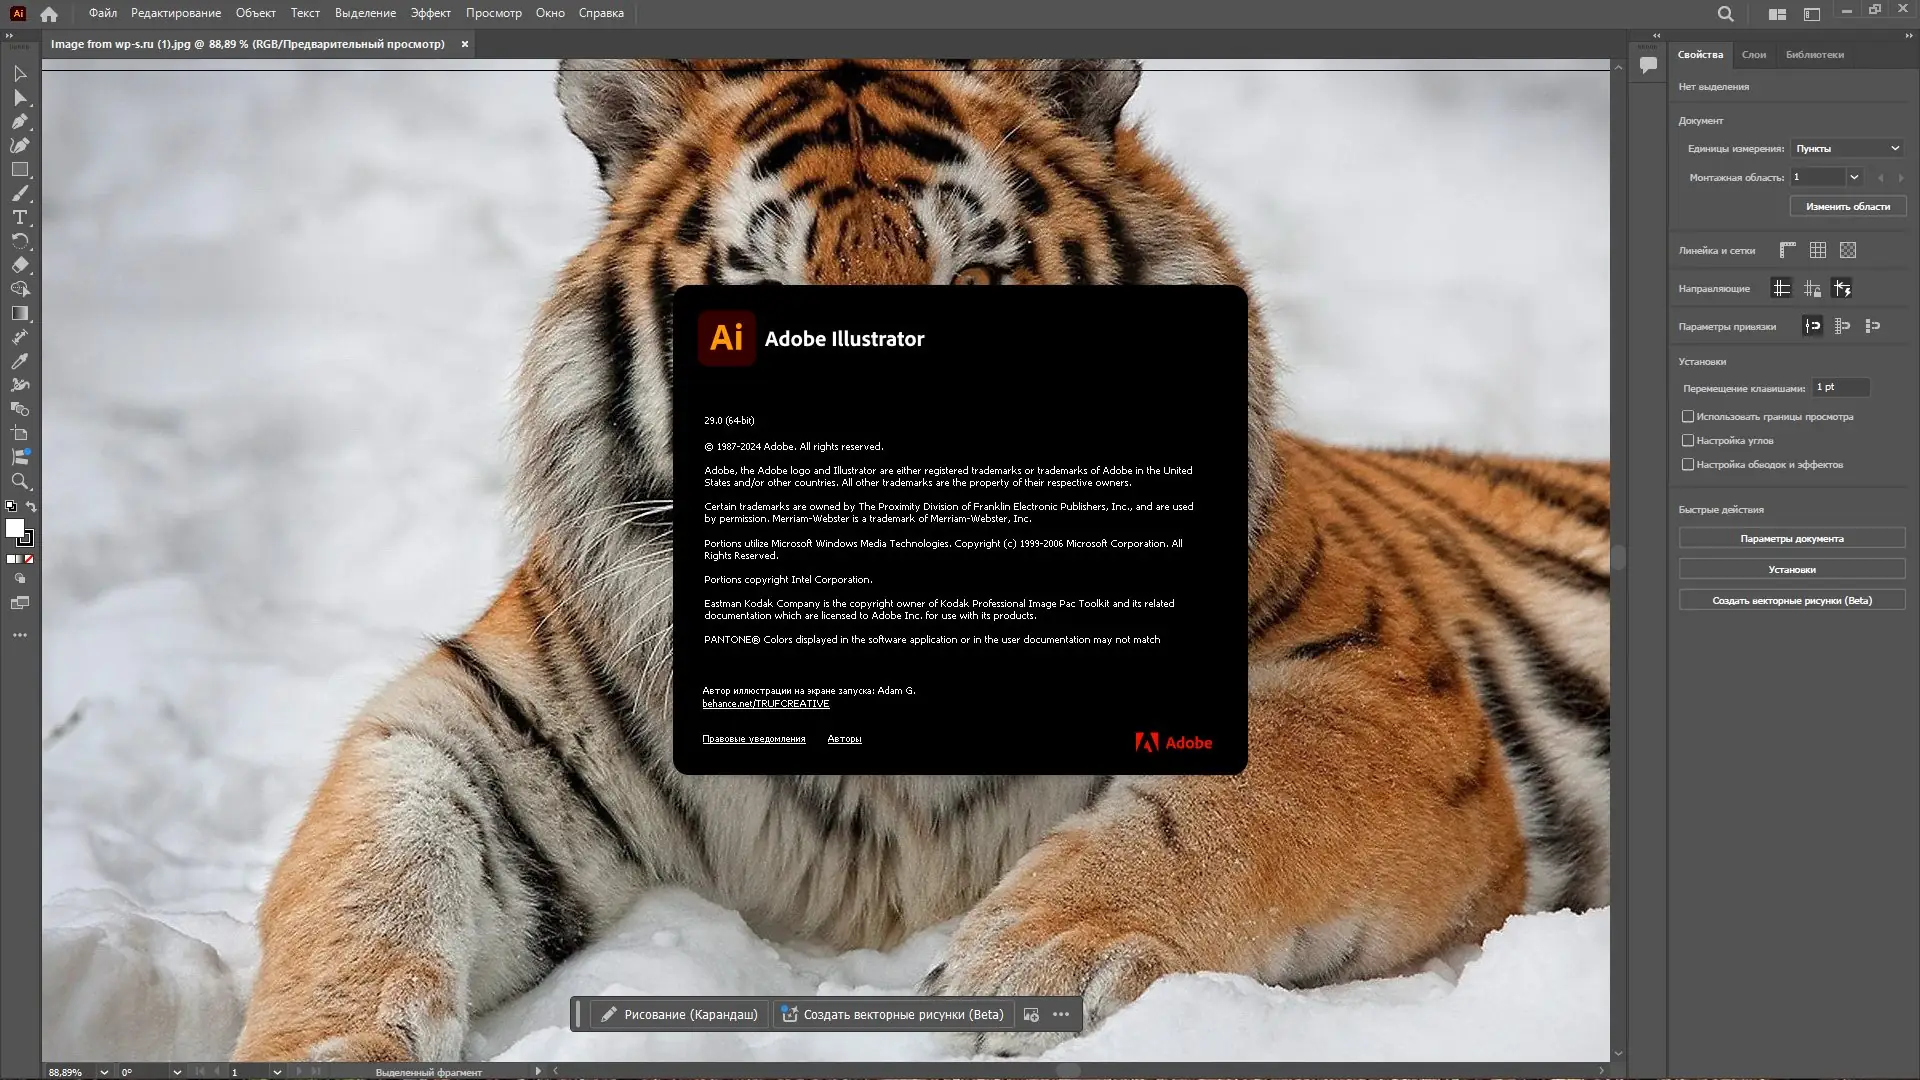1920x1080 pixels.
Task: Enable Использовать границы просмотра checkbox
Action: click(1688, 416)
